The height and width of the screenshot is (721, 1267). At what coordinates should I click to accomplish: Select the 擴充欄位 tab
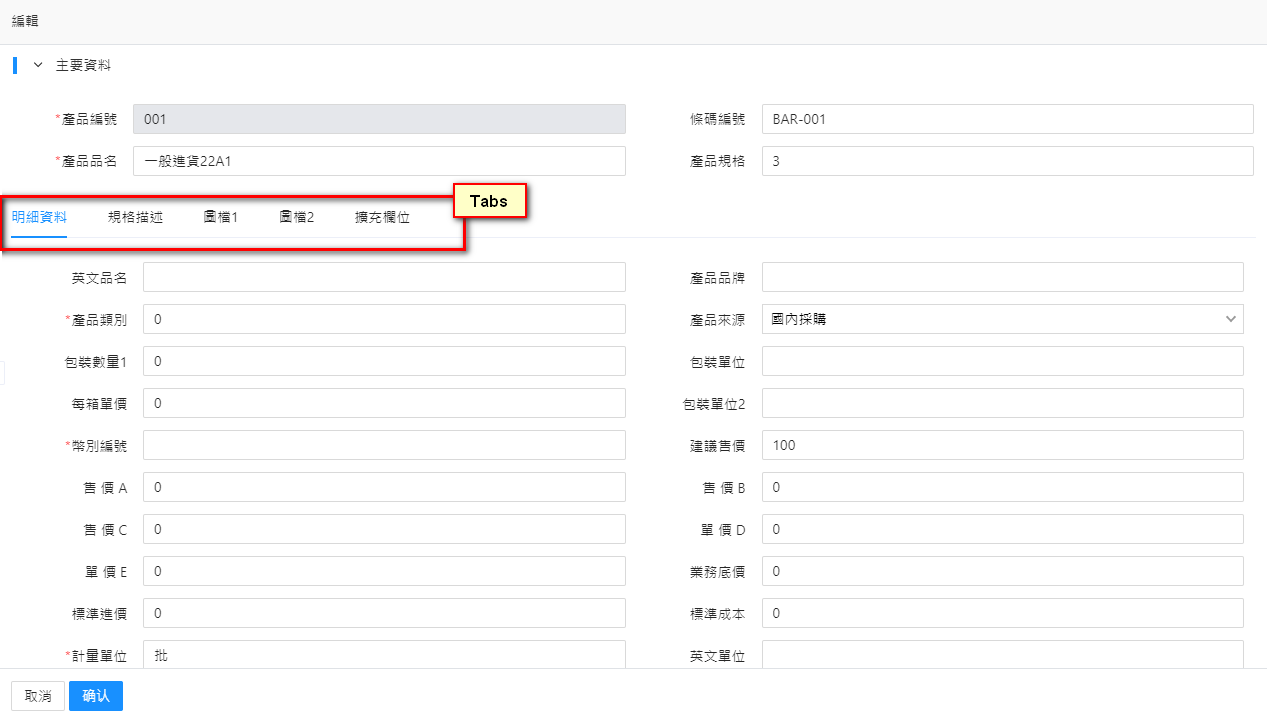[382, 217]
